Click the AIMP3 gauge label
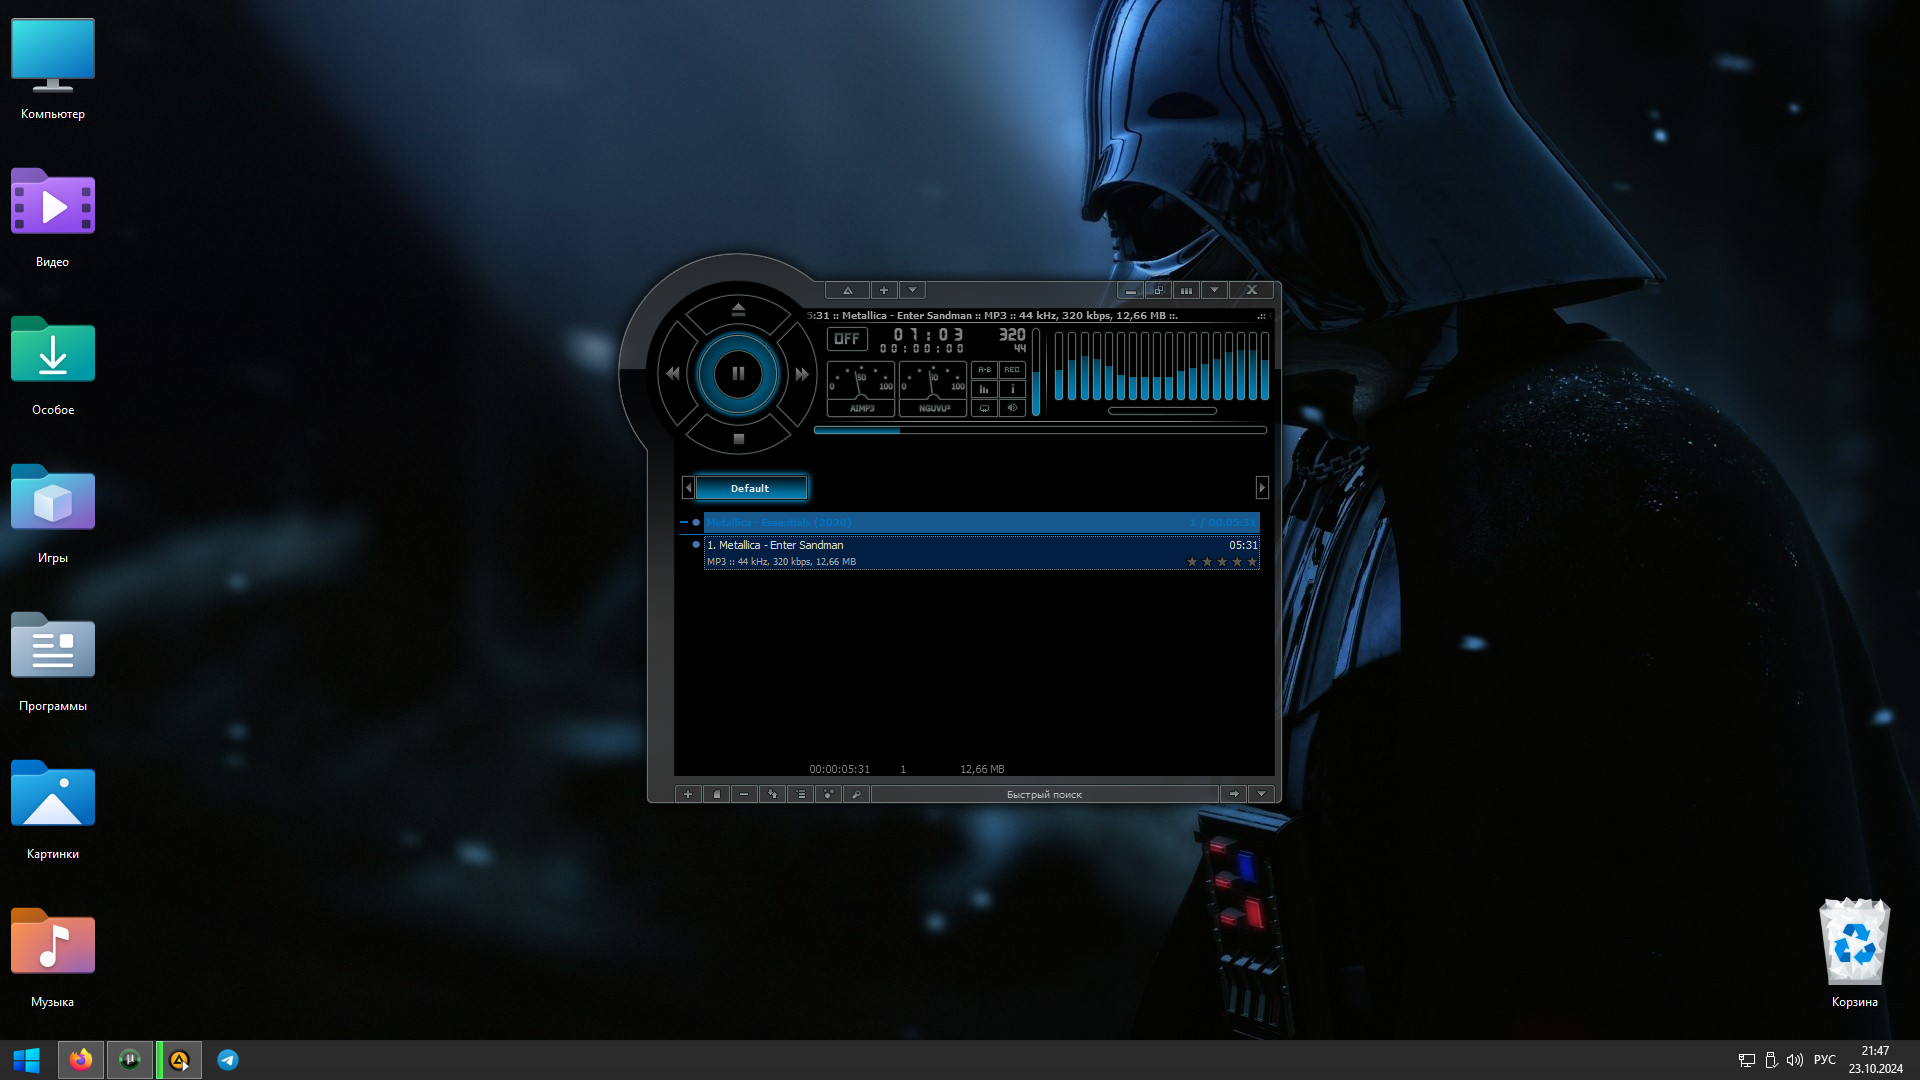 (x=862, y=408)
